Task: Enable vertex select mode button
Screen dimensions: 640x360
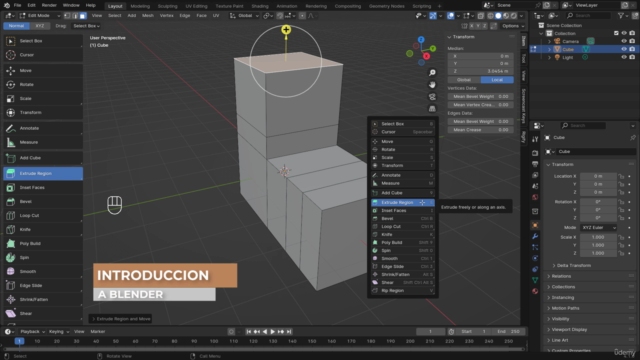Action: pos(67,16)
